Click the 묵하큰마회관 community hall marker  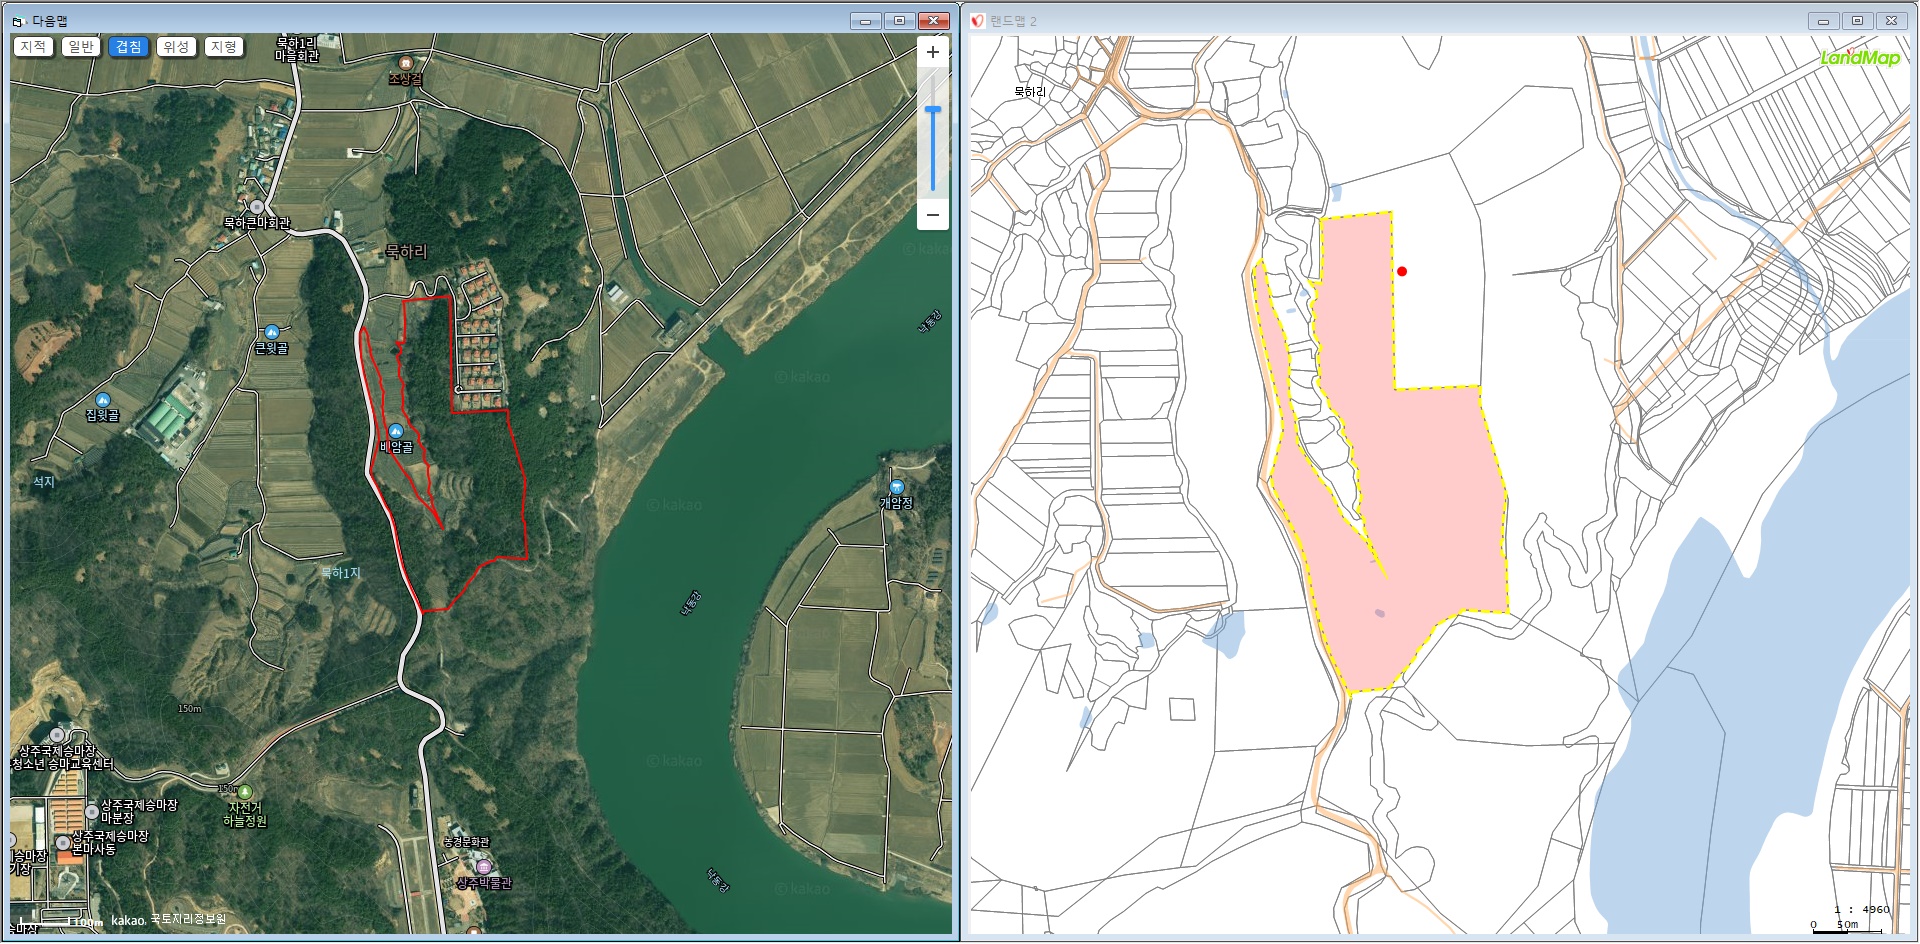[257, 207]
